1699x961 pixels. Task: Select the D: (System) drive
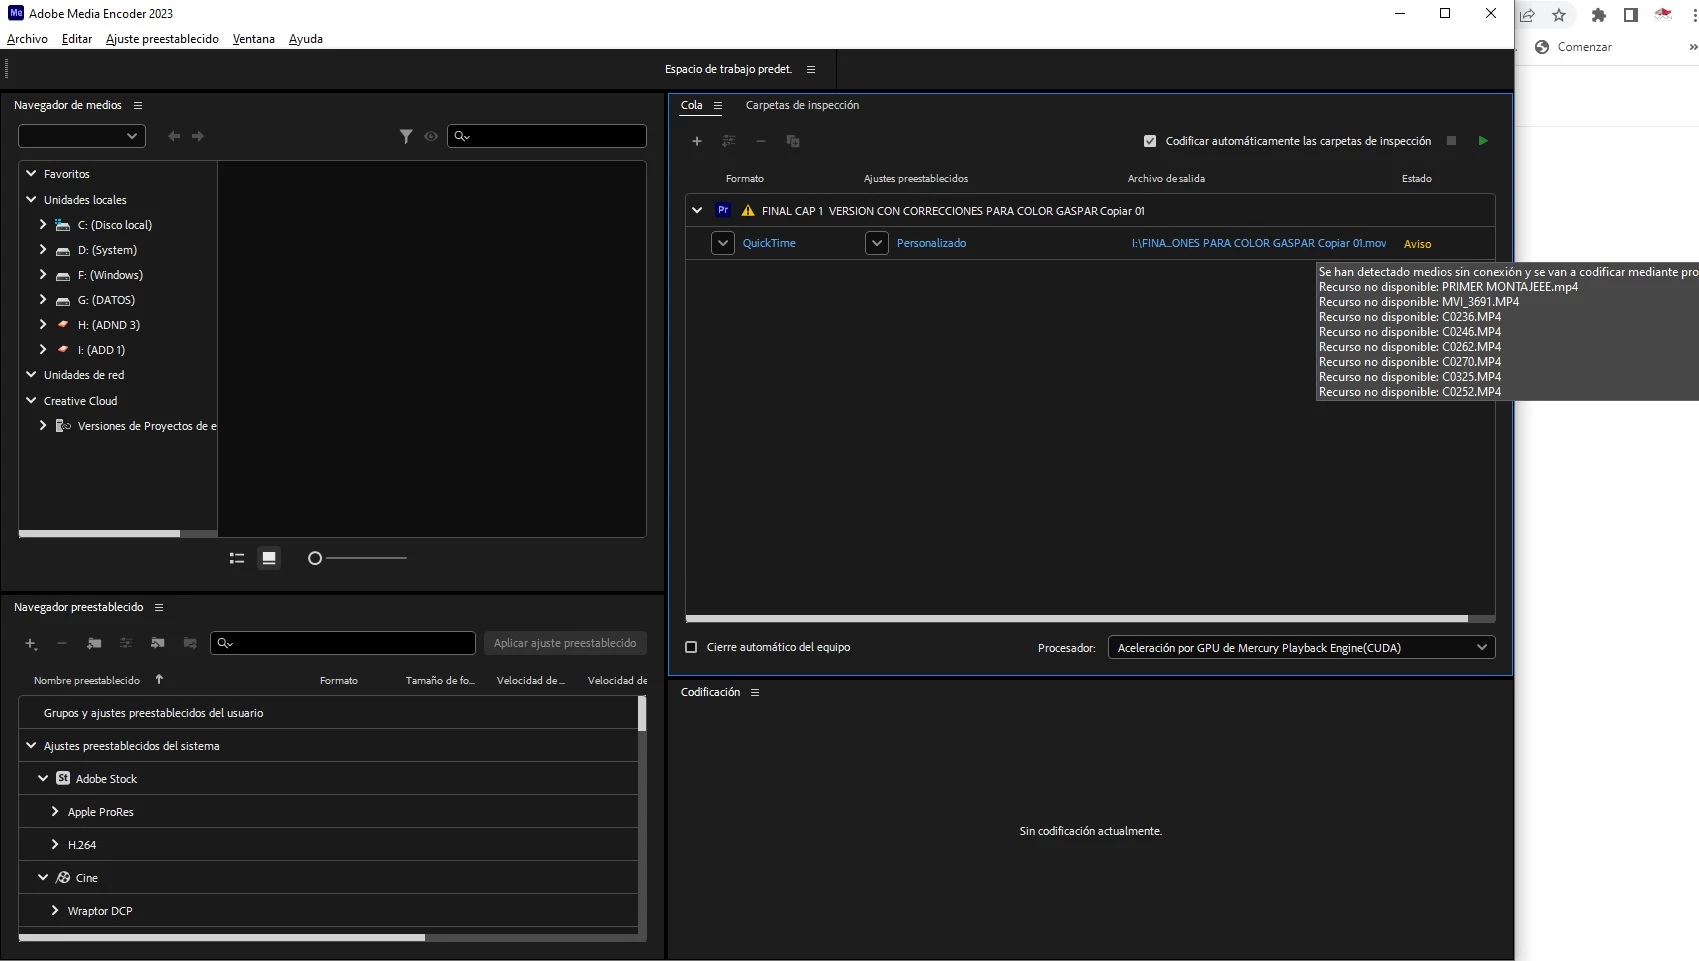(107, 250)
